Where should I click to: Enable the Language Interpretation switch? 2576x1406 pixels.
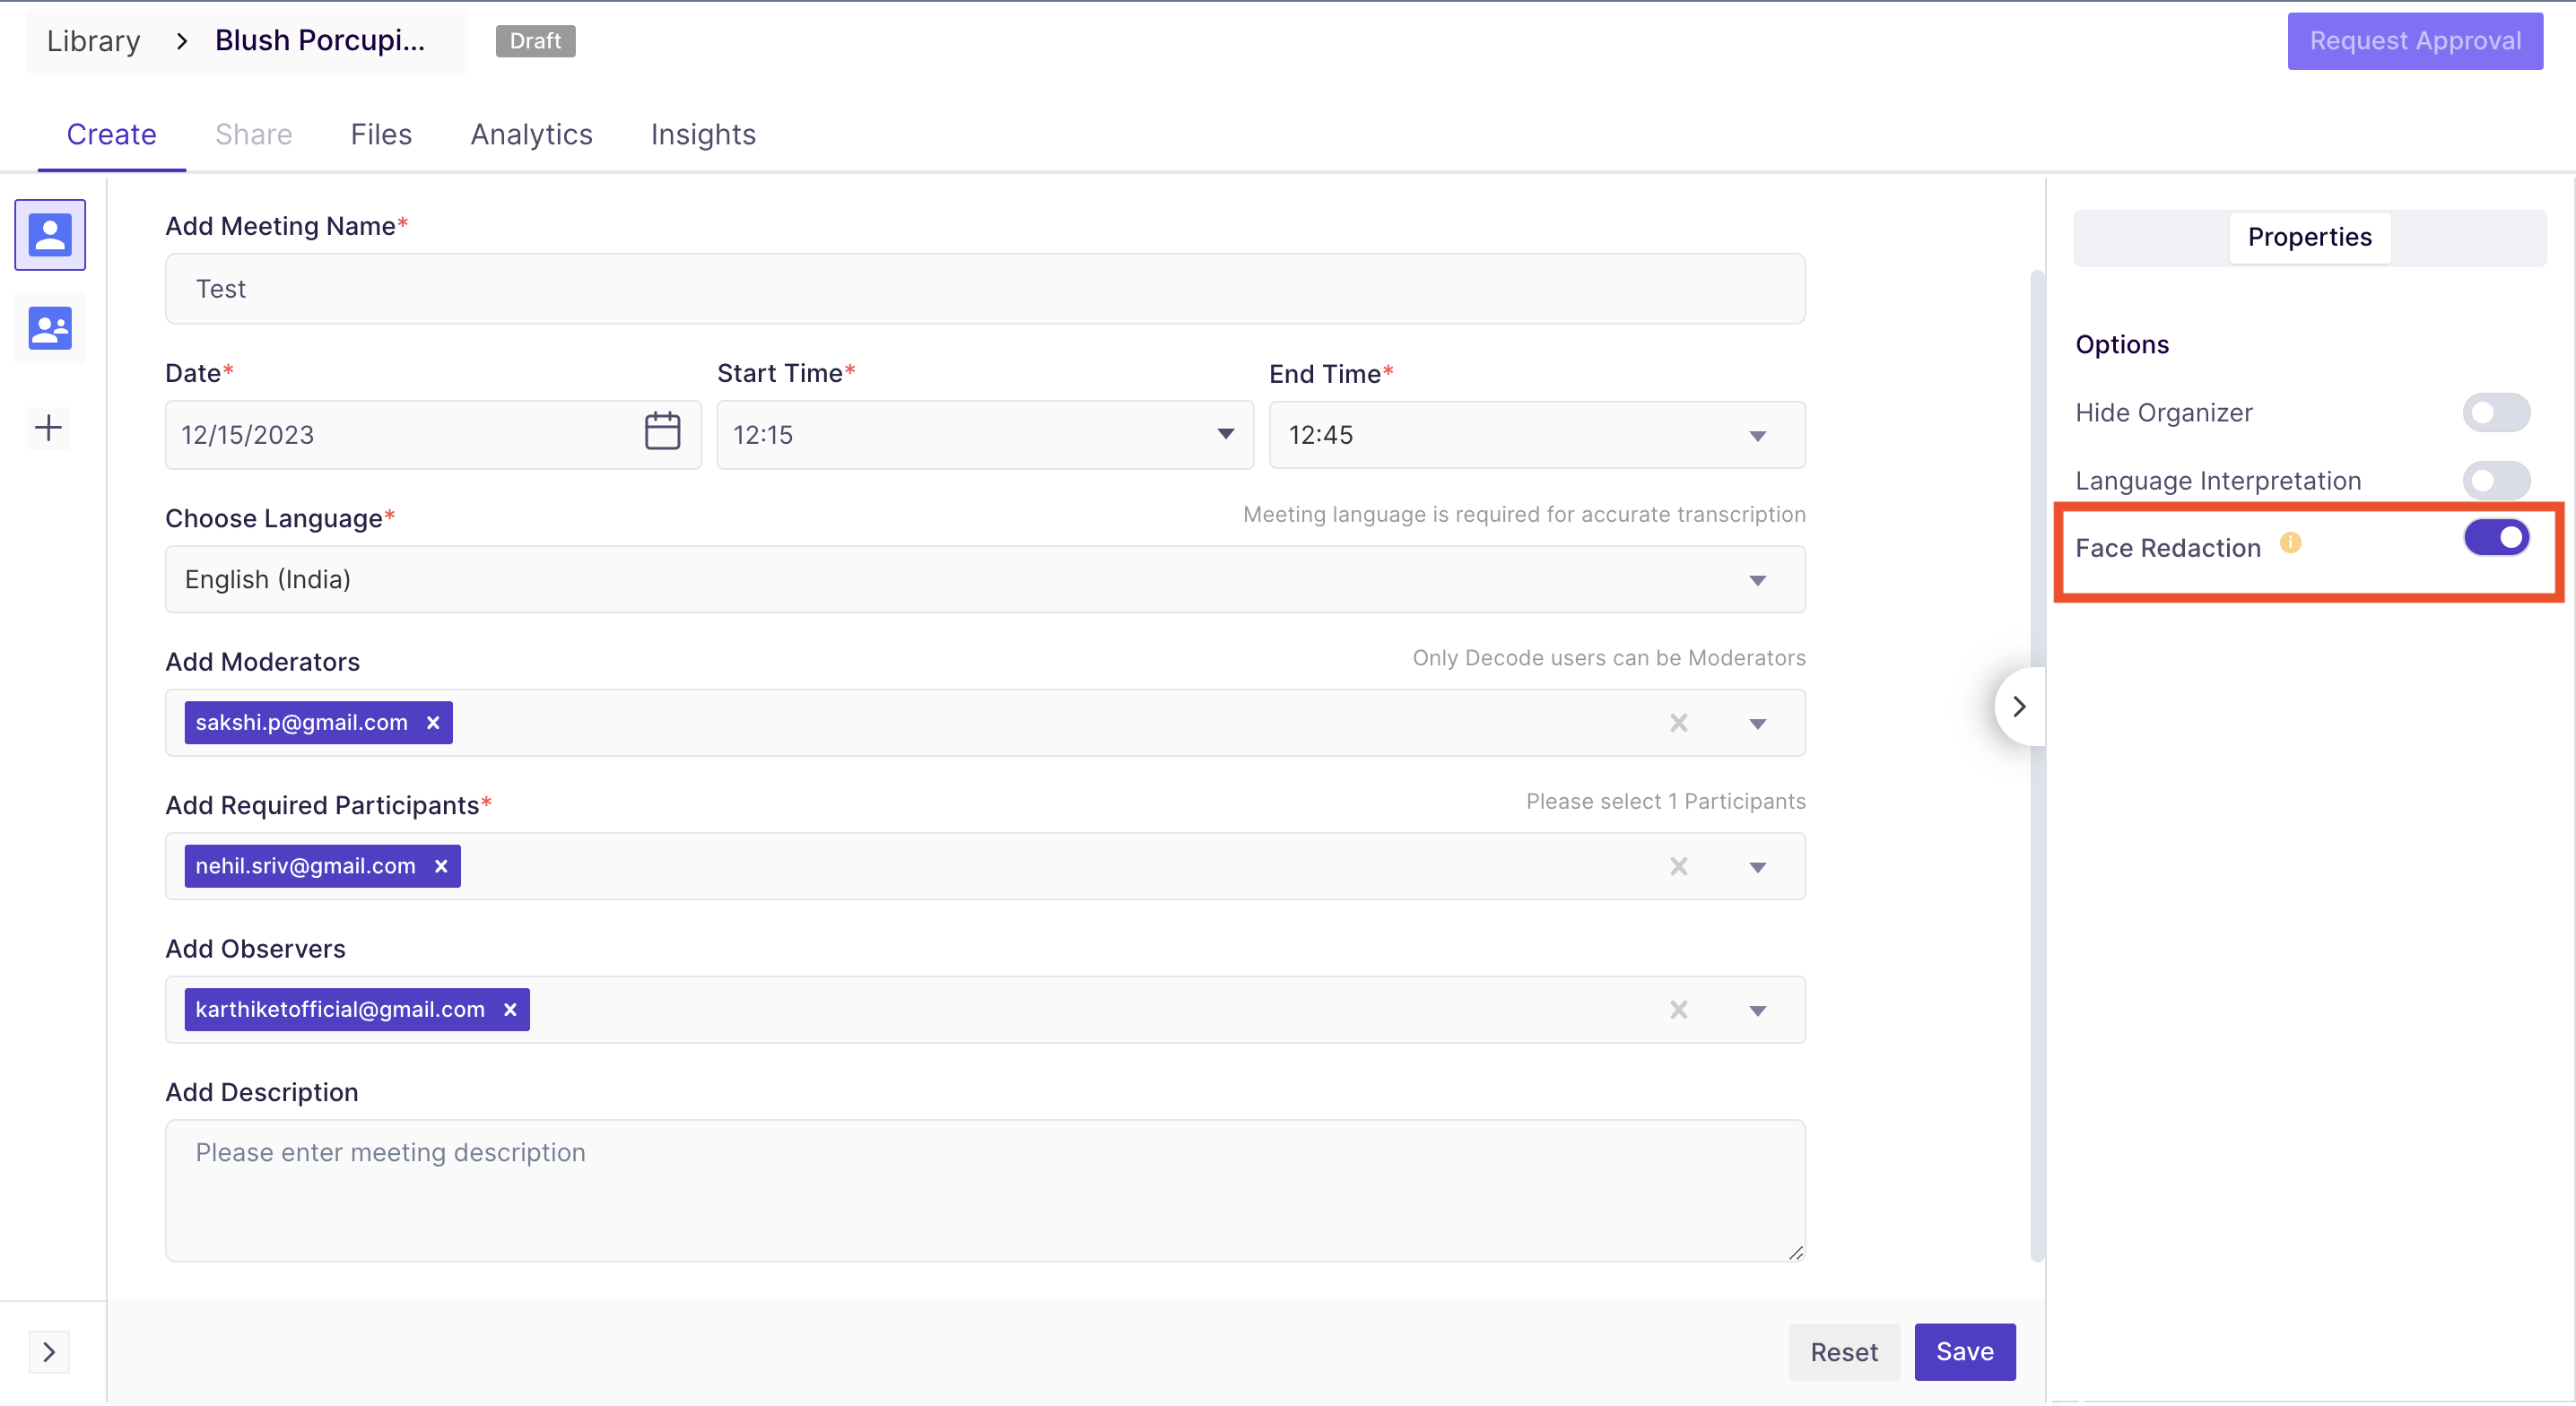[2496, 481]
